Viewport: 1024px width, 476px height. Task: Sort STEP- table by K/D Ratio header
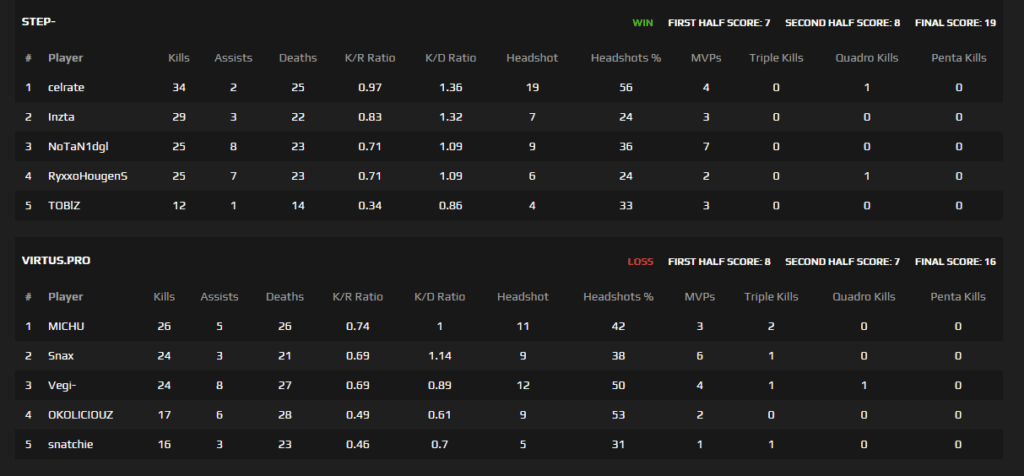coord(450,58)
